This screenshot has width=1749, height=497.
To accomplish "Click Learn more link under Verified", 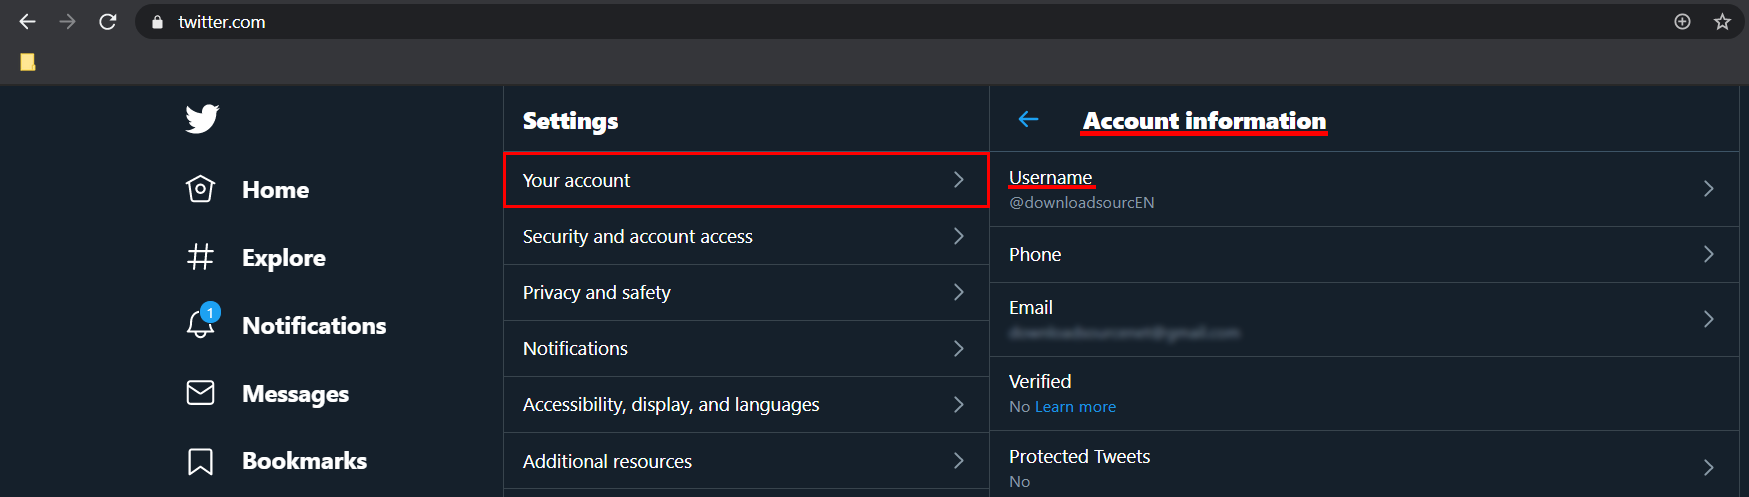I will point(1075,407).
